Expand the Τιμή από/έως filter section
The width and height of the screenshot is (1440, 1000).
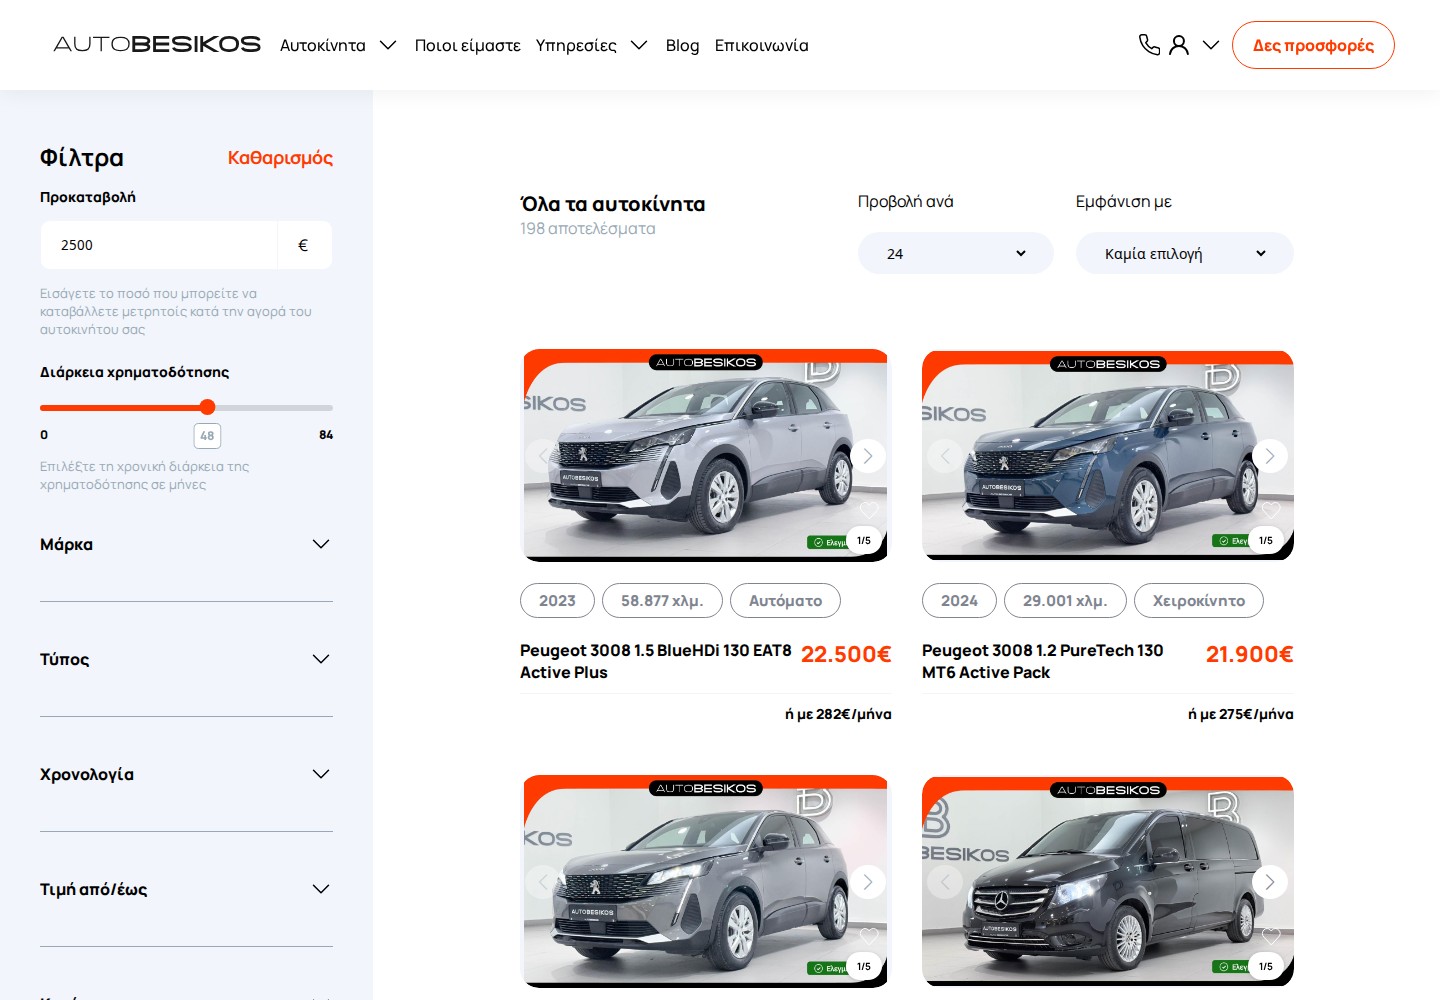coord(186,889)
